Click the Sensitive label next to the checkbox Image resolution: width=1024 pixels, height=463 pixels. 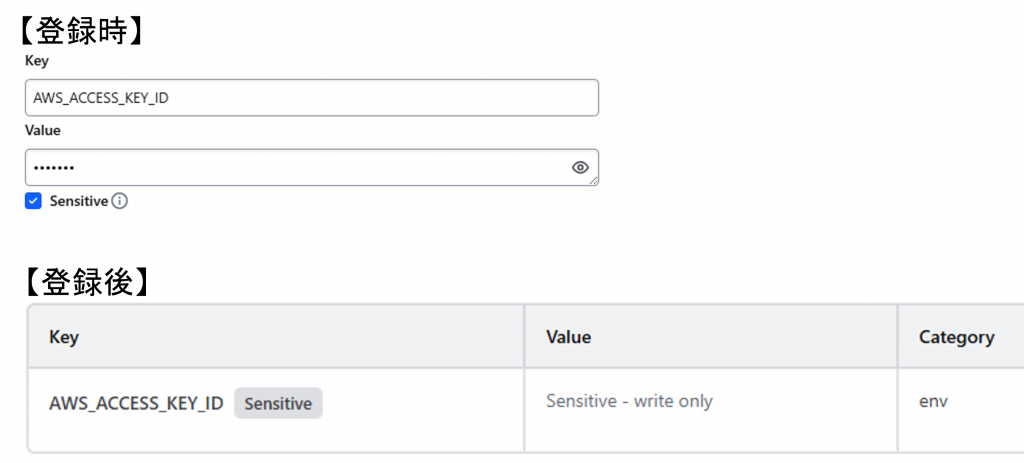pyautogui.click(x=78, y=201)
